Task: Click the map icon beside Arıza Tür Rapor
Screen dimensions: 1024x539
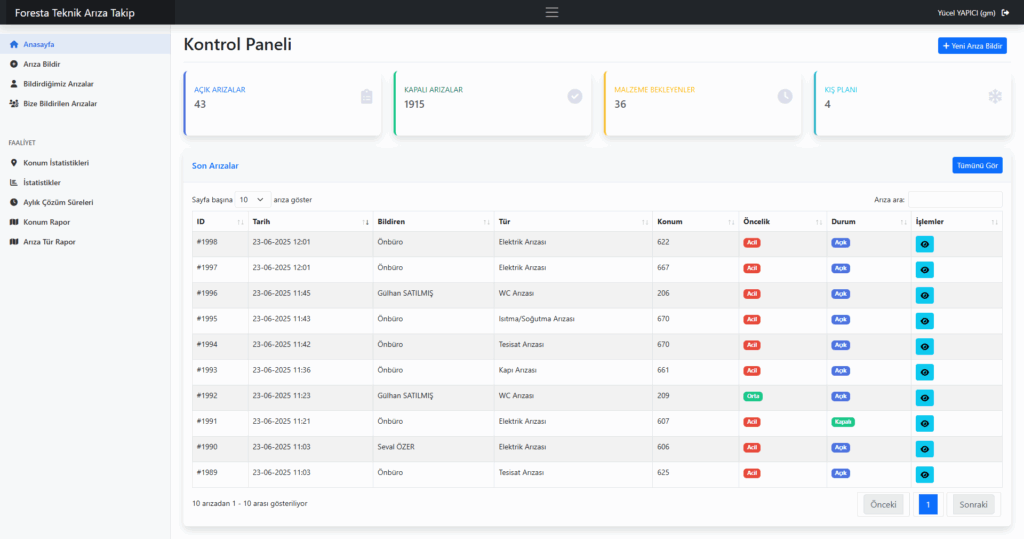Action: [14, 242]
